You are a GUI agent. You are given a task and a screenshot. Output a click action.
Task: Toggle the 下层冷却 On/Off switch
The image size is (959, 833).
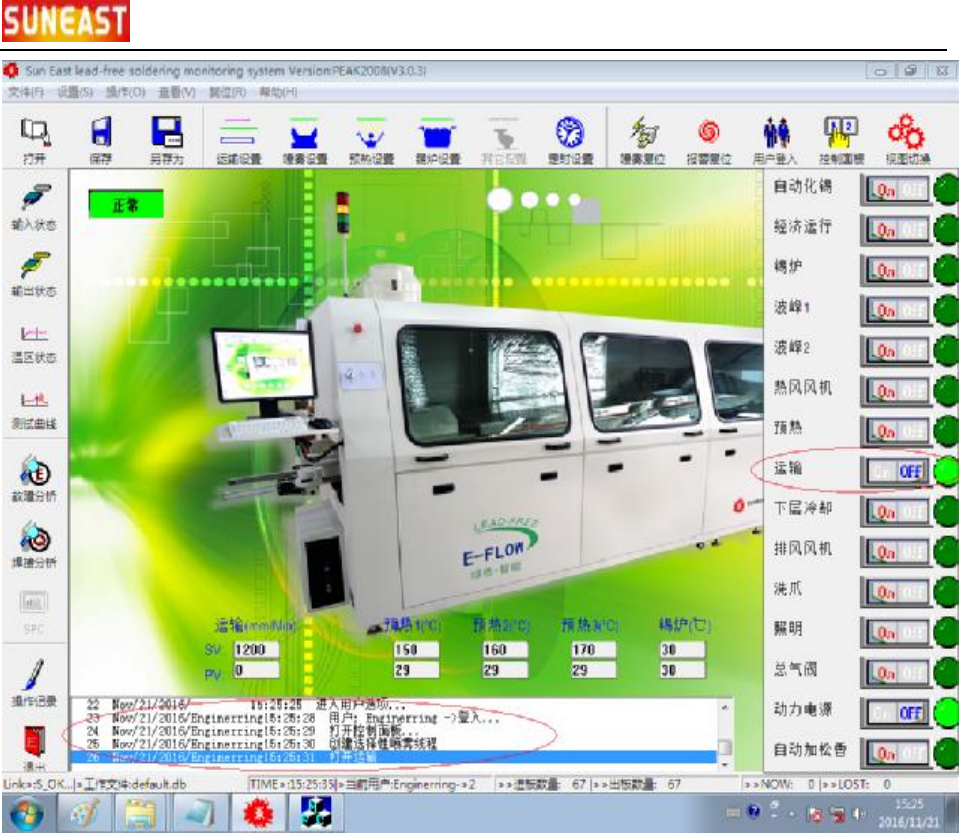(x=897, y=512)
